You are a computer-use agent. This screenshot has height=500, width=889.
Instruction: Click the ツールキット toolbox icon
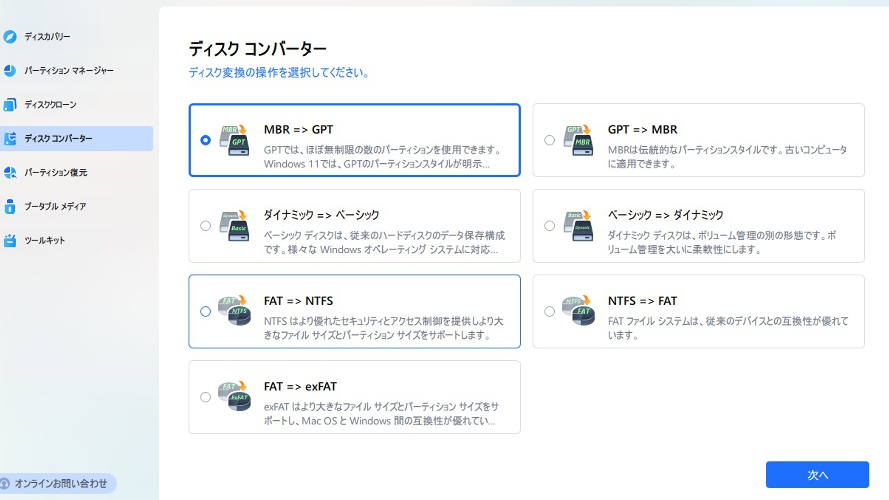click(x=10, y=240)
